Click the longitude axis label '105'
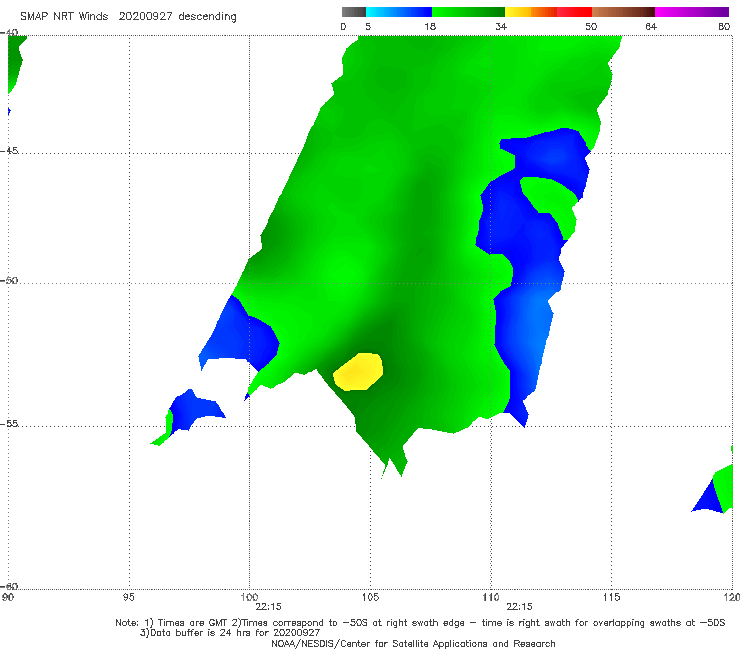 [370, 598]
